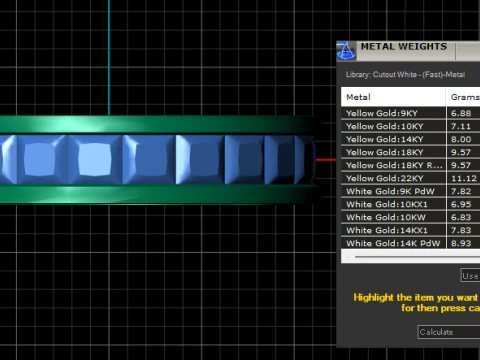This screenshot has width=480, height=360.
Task: Select the White Gold:14K PdW row
Action: coord(410,243)
